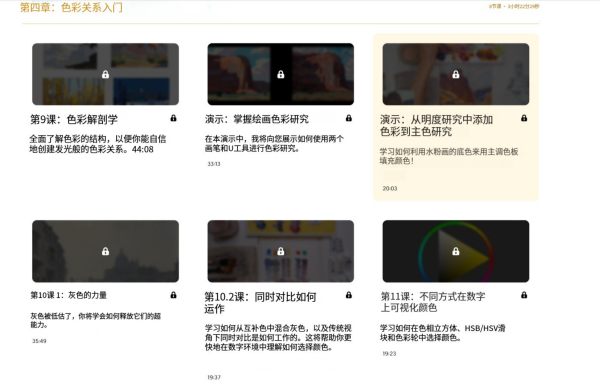
Task: Click the chapter summary showing lesson count and duration
Action: [514, 6]
